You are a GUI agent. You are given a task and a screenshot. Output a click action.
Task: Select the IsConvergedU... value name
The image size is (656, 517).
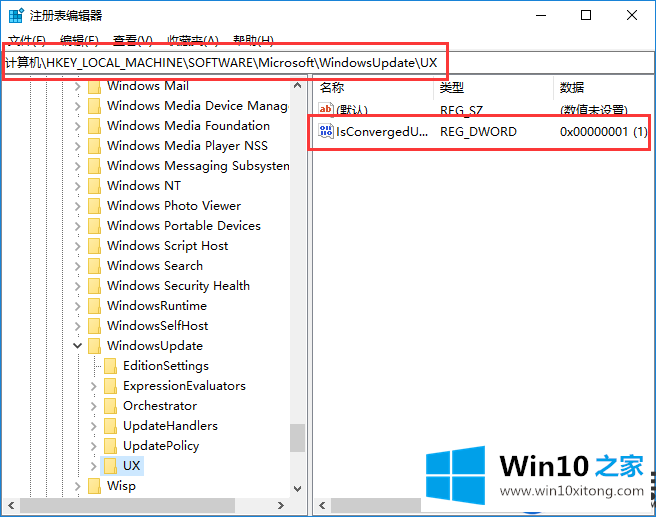382,132
